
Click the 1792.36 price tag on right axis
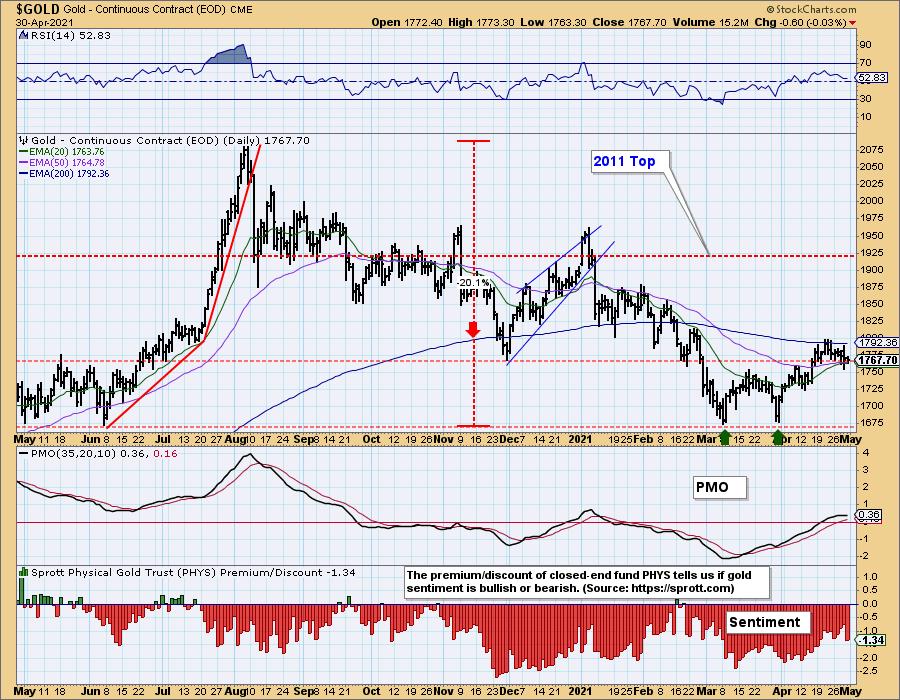click(877, 343)
